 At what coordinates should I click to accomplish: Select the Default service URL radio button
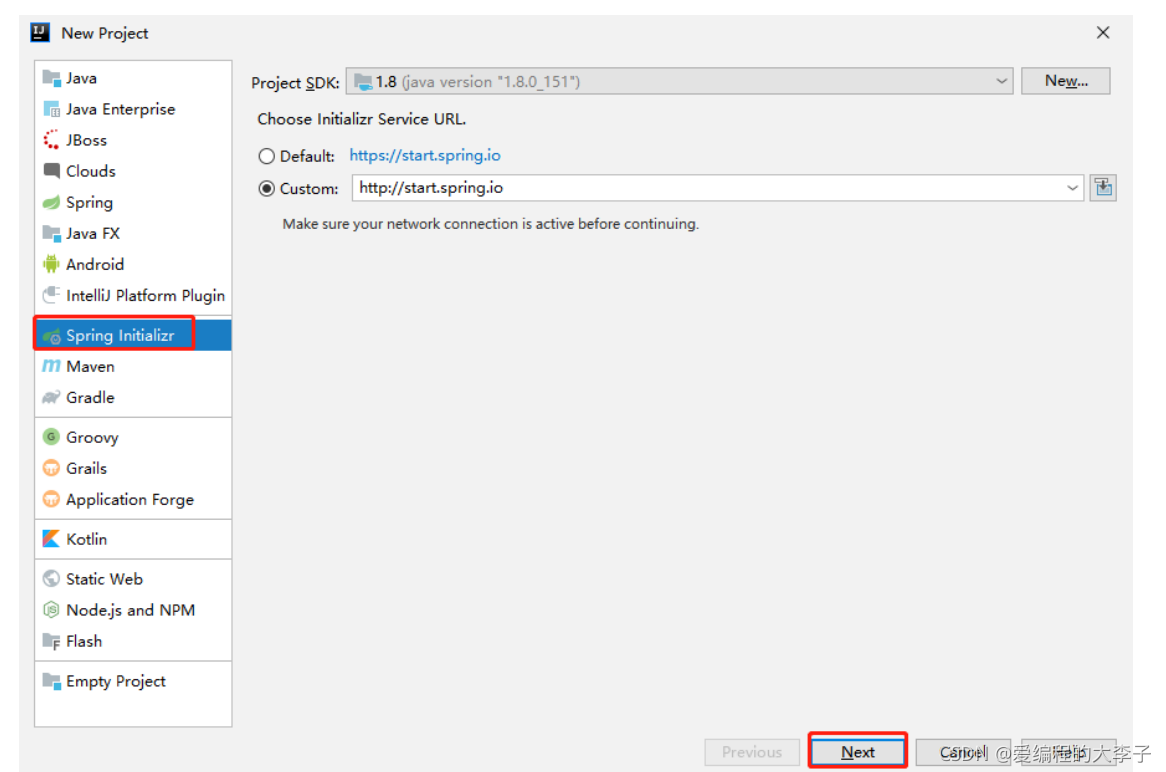click(266, 156)
